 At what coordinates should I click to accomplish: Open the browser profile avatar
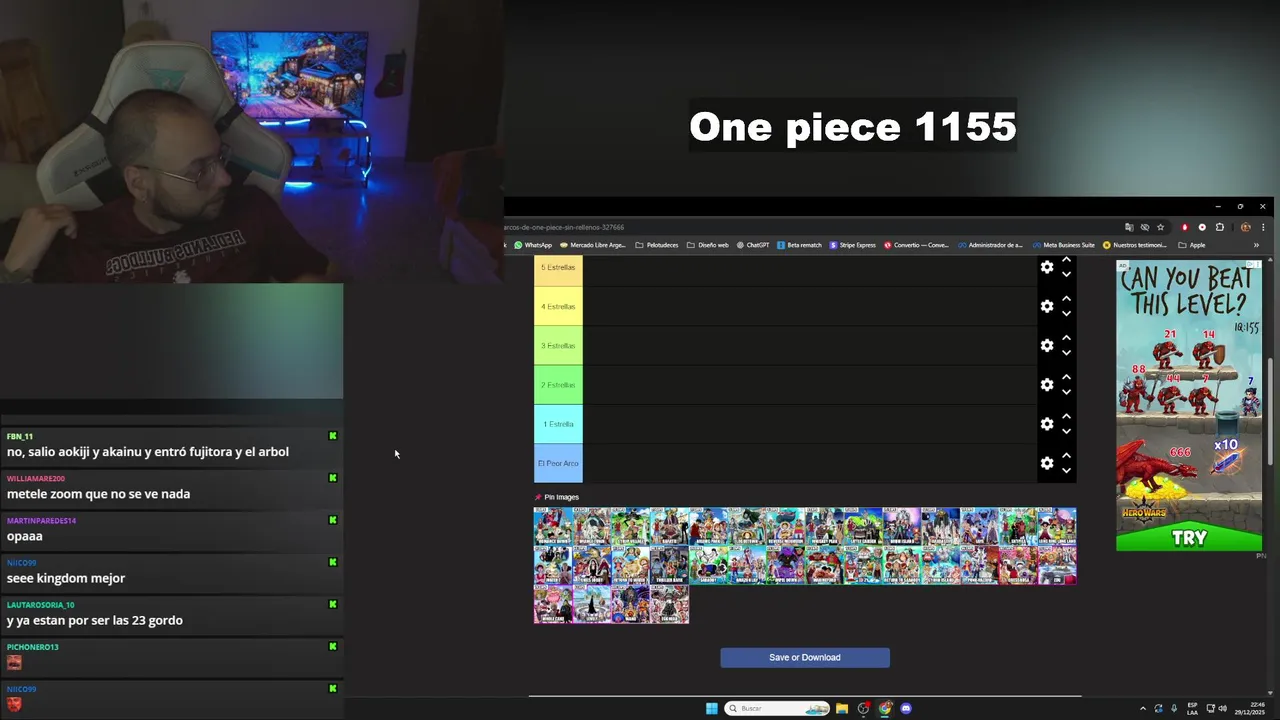point(1246,227)
